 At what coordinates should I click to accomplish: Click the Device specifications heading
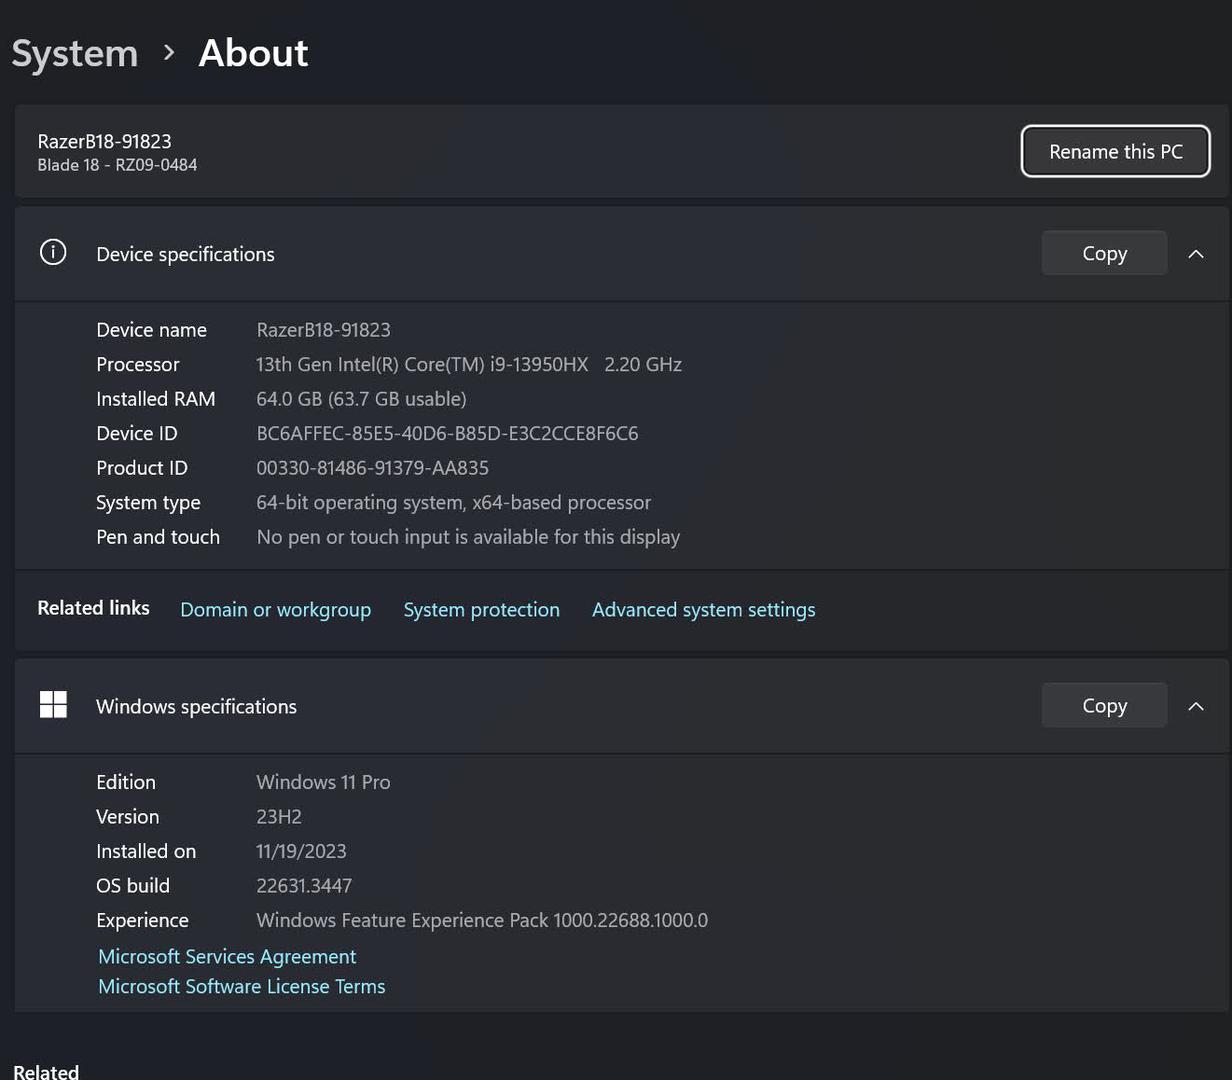tap(185, 254)
